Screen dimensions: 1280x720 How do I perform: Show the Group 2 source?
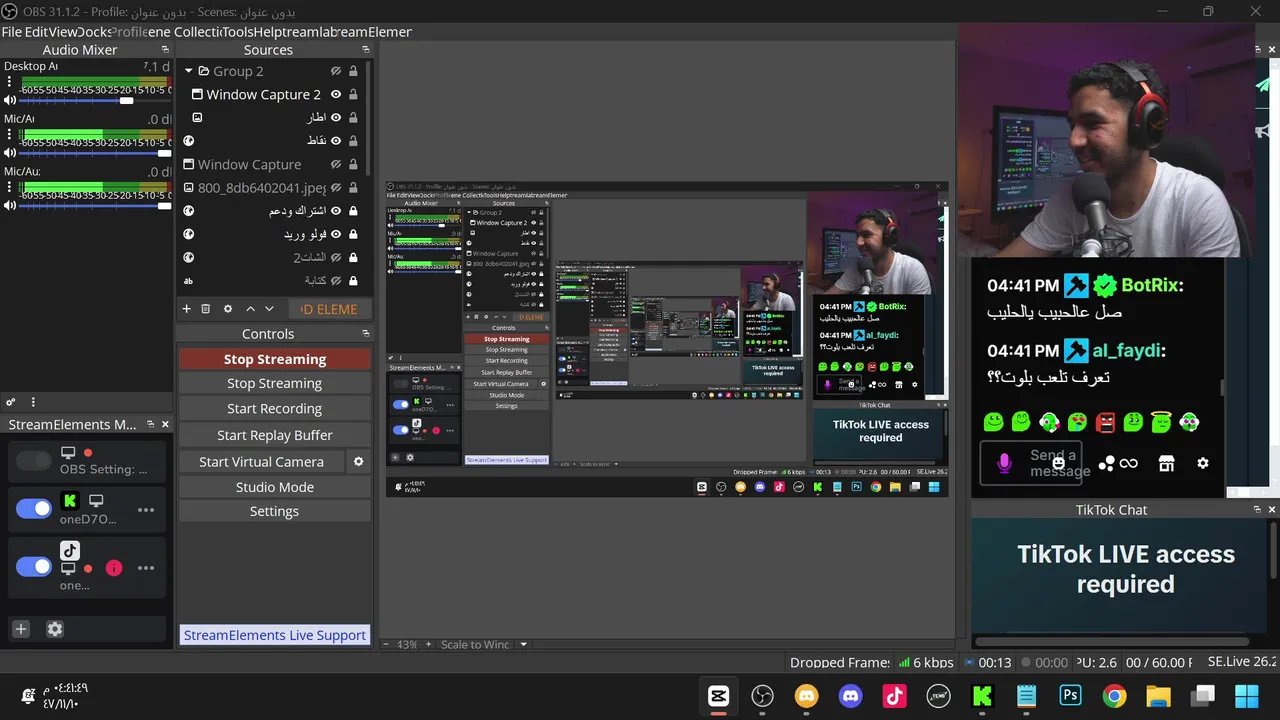coord(336,71)
